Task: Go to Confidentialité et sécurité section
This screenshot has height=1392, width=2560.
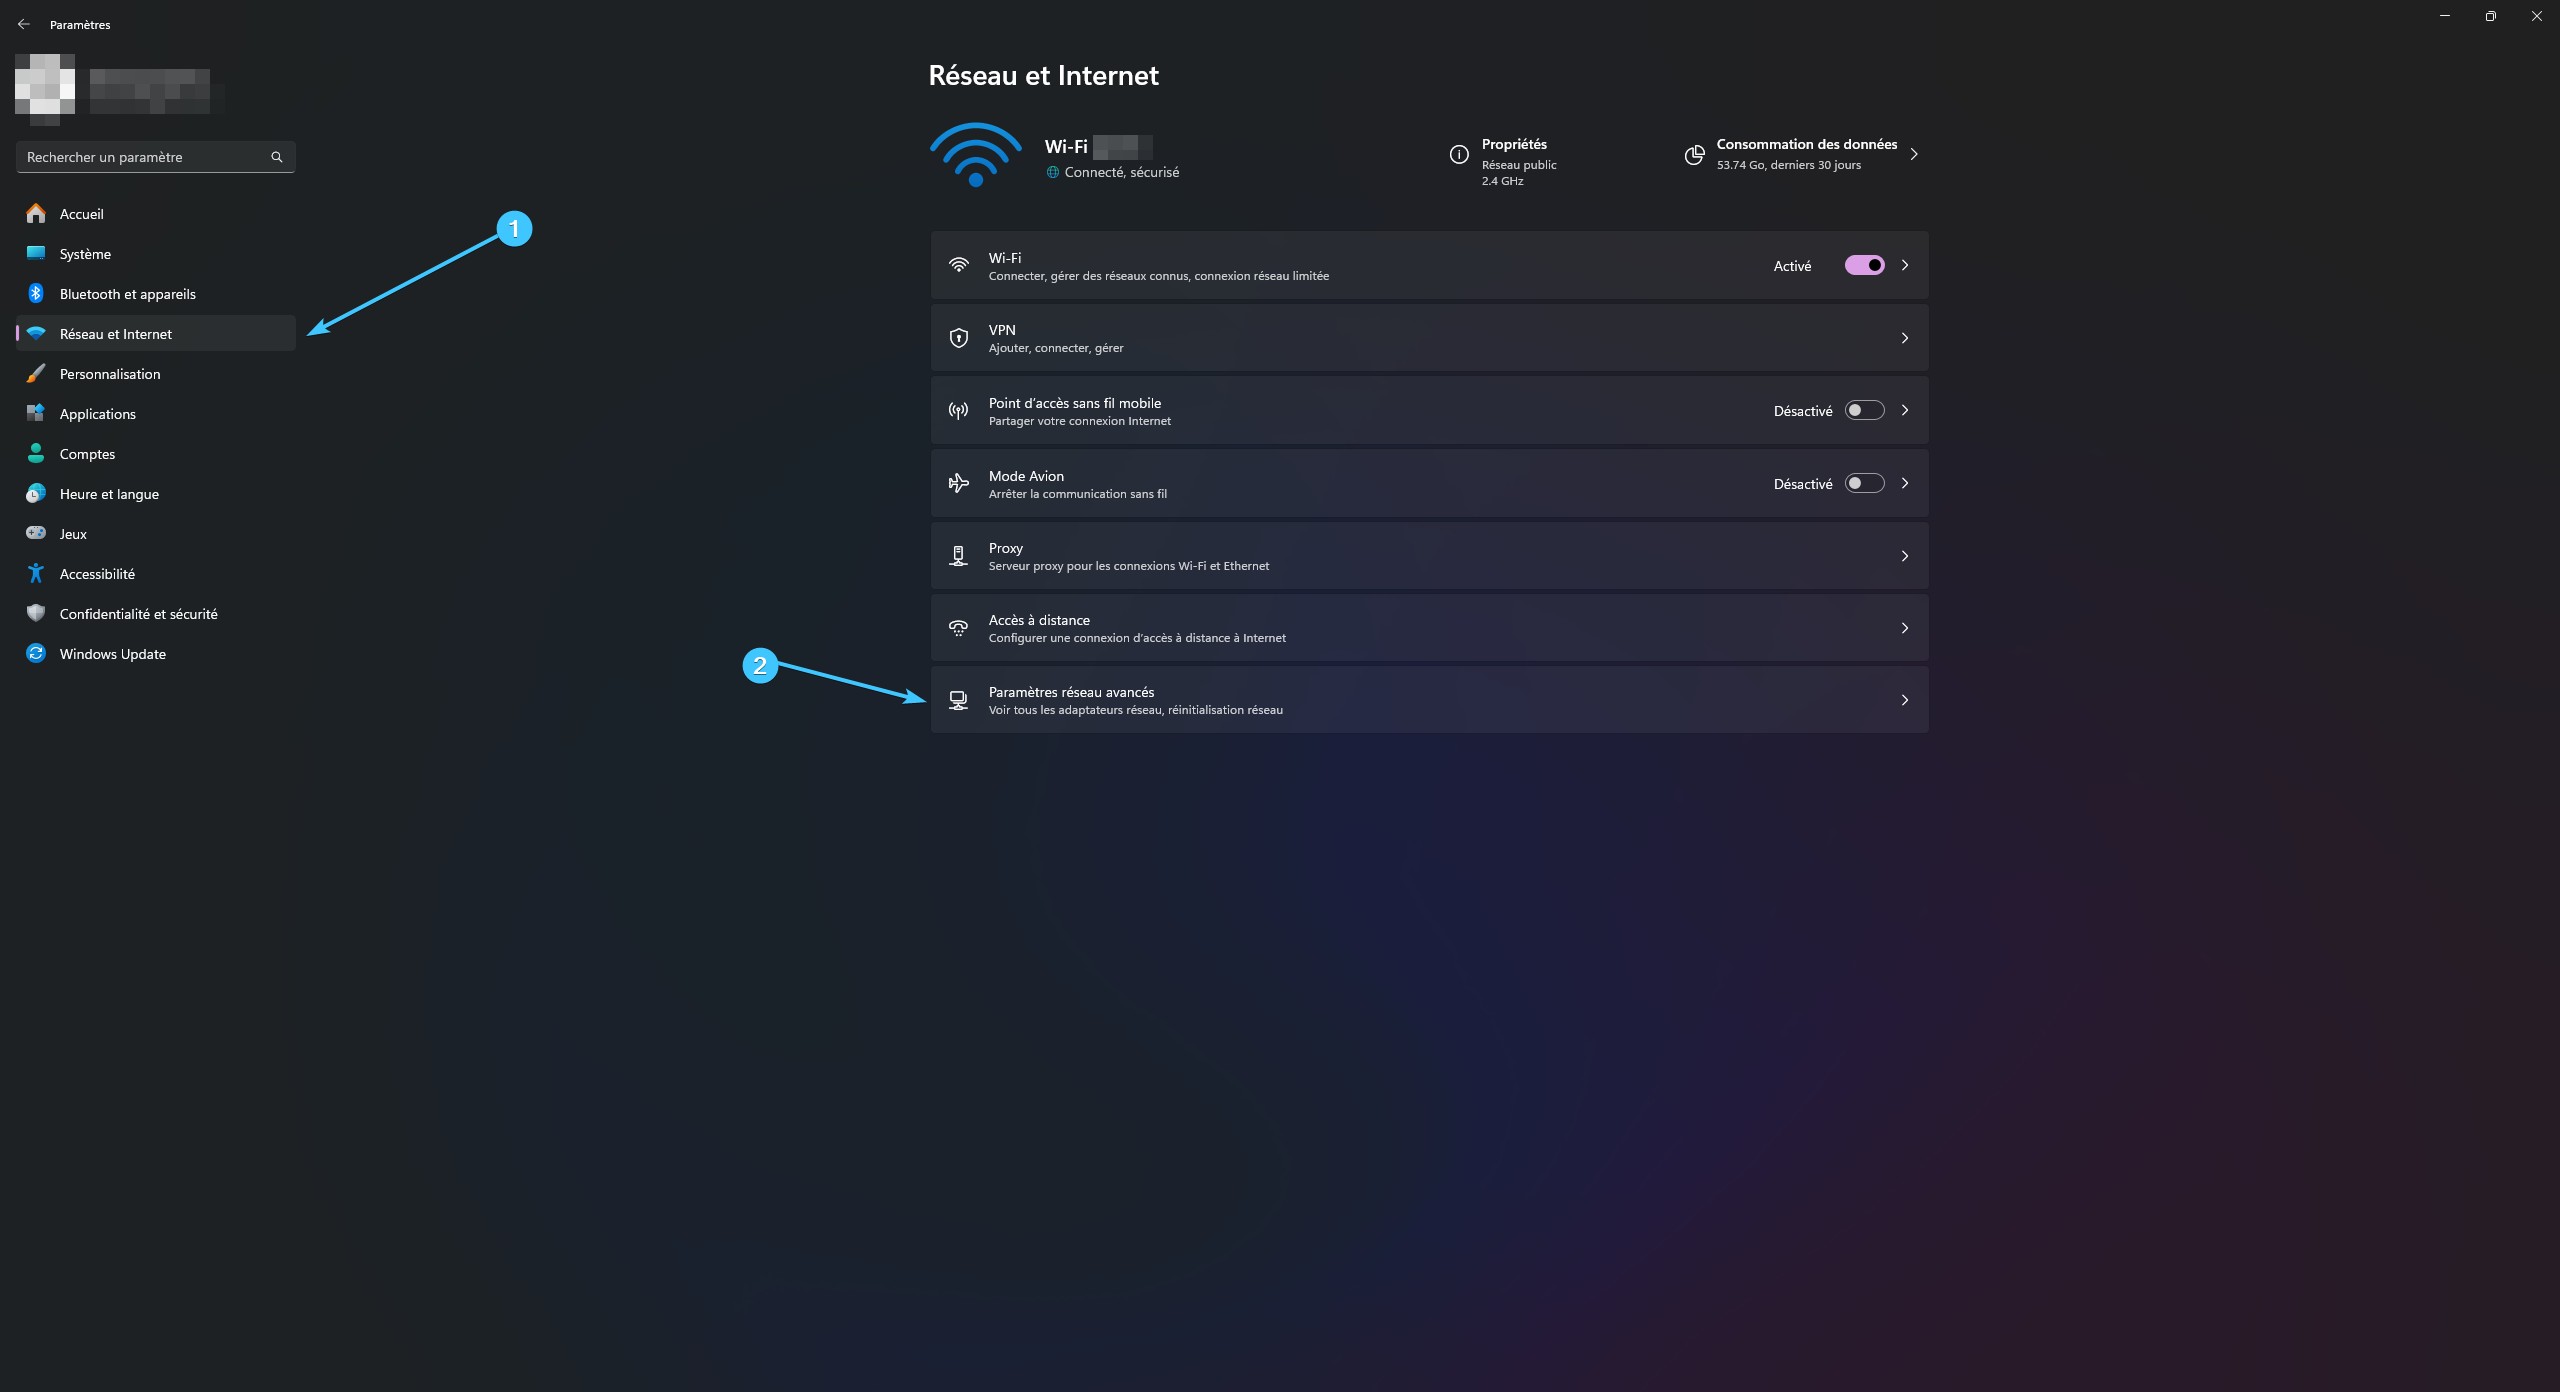Action: pyautogui.click(x=138, y=613)
